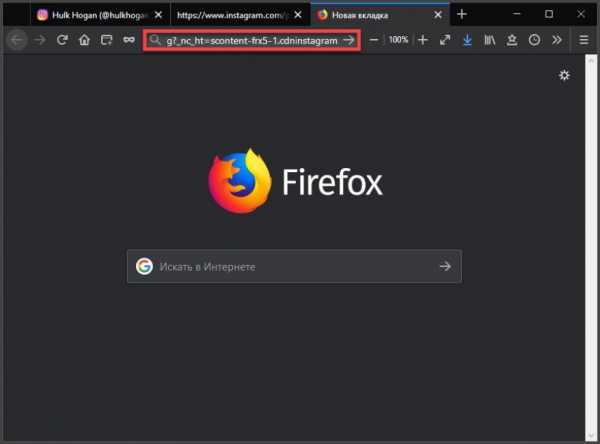
Task: Click the Go arrow in the address bar
Action: 349,40
